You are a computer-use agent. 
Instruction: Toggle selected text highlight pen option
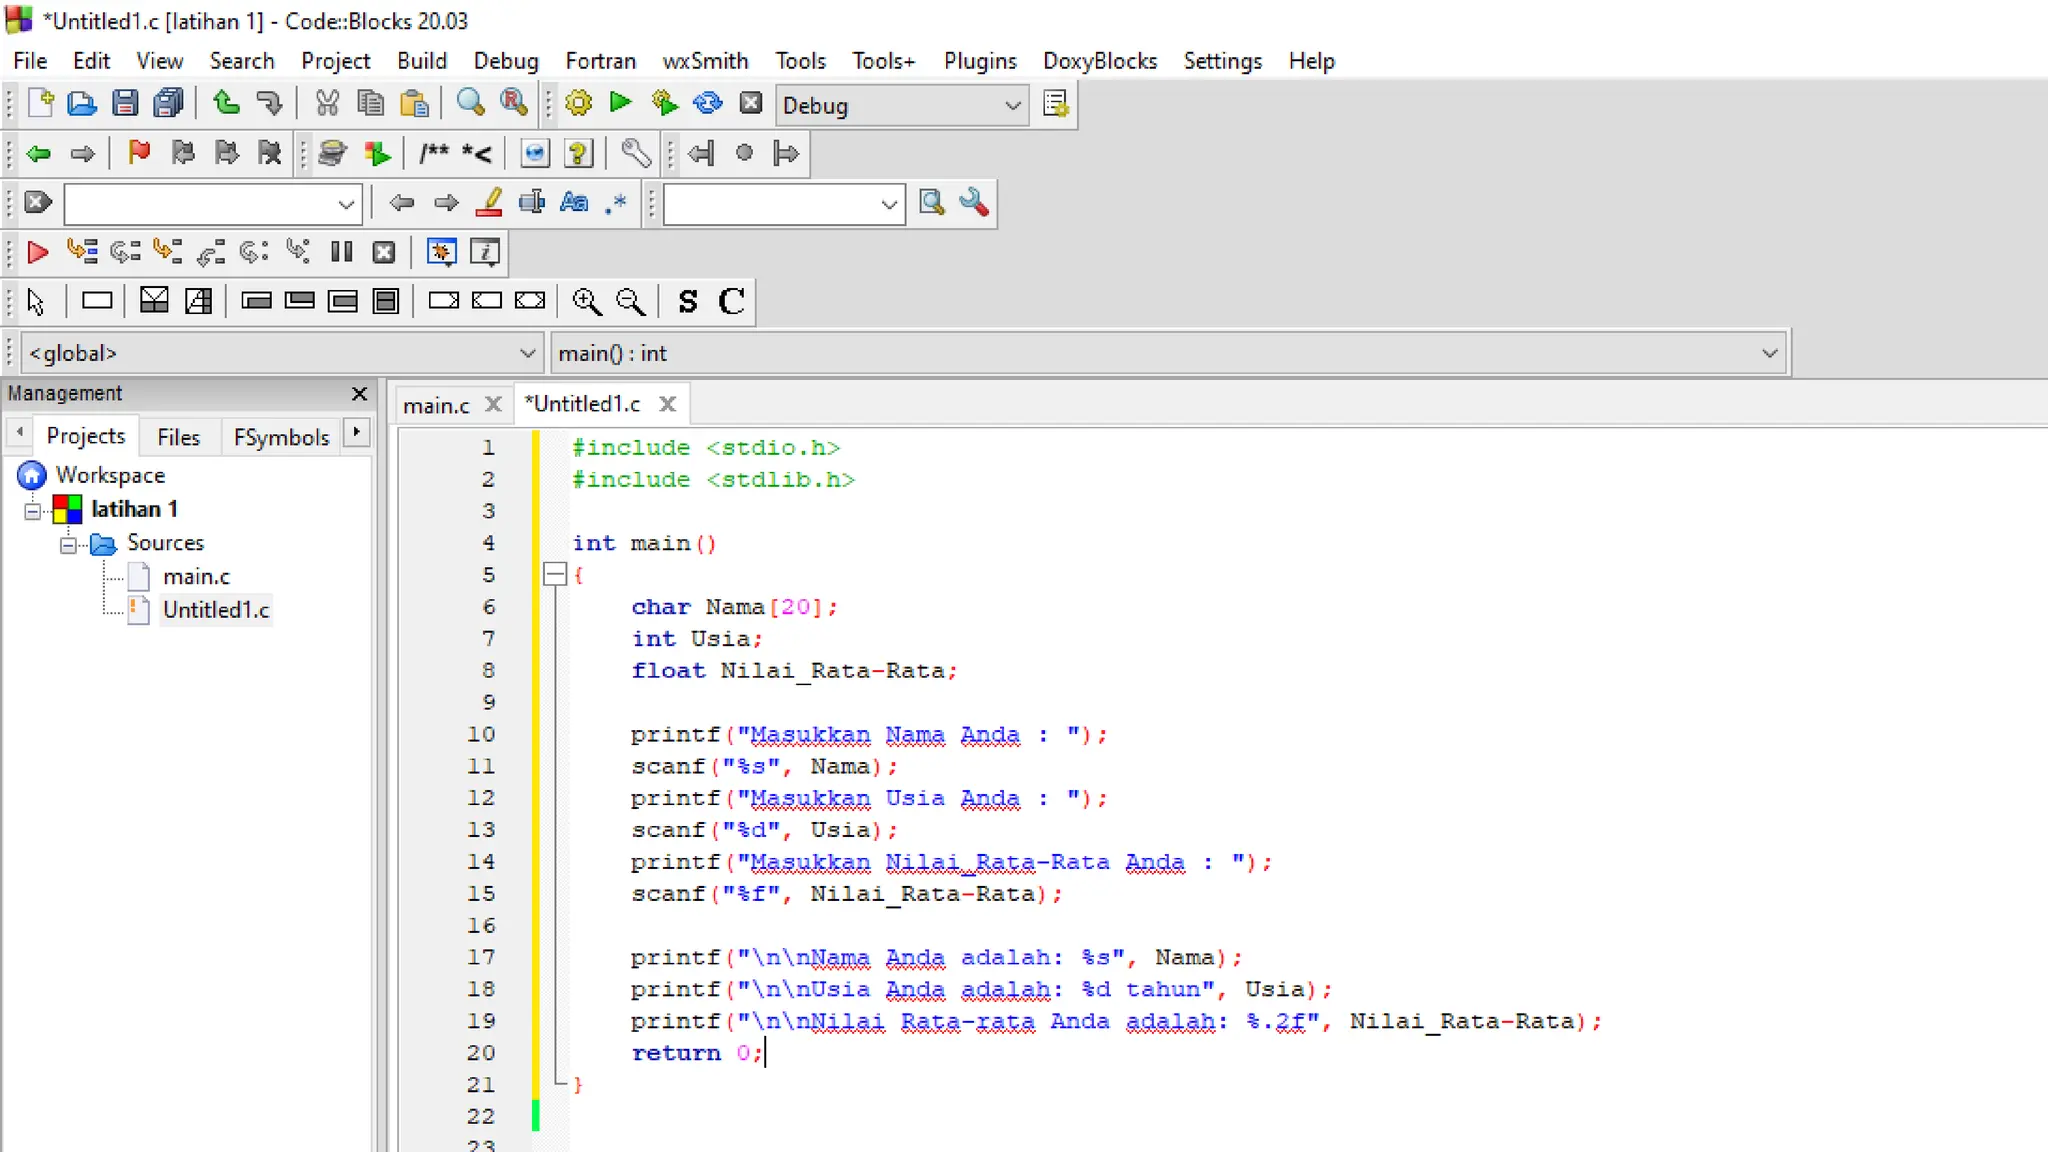pos(489,203)
